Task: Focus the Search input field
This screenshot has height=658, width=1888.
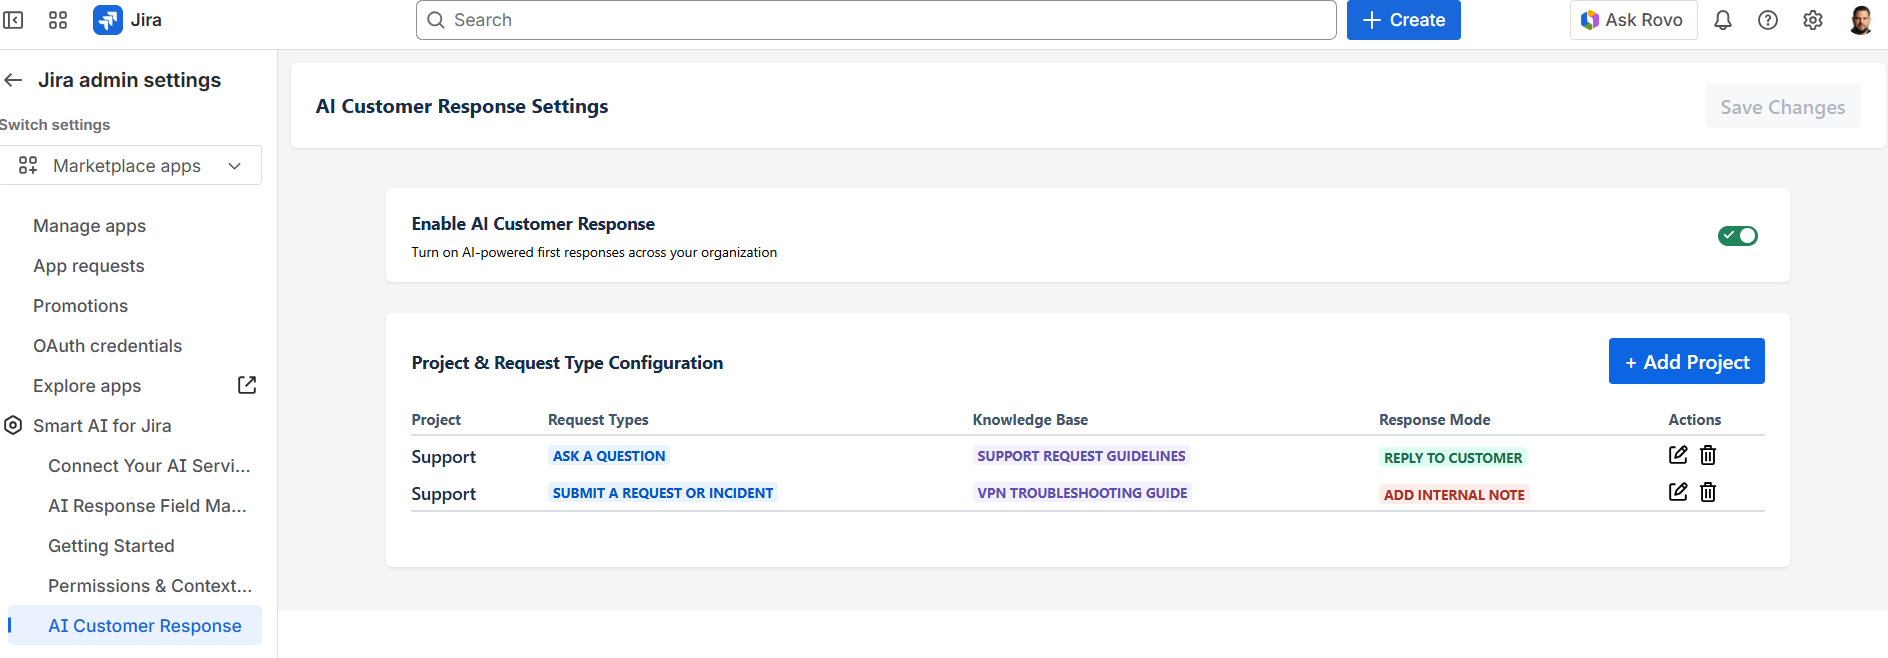Action: click(x=875, y=20)
